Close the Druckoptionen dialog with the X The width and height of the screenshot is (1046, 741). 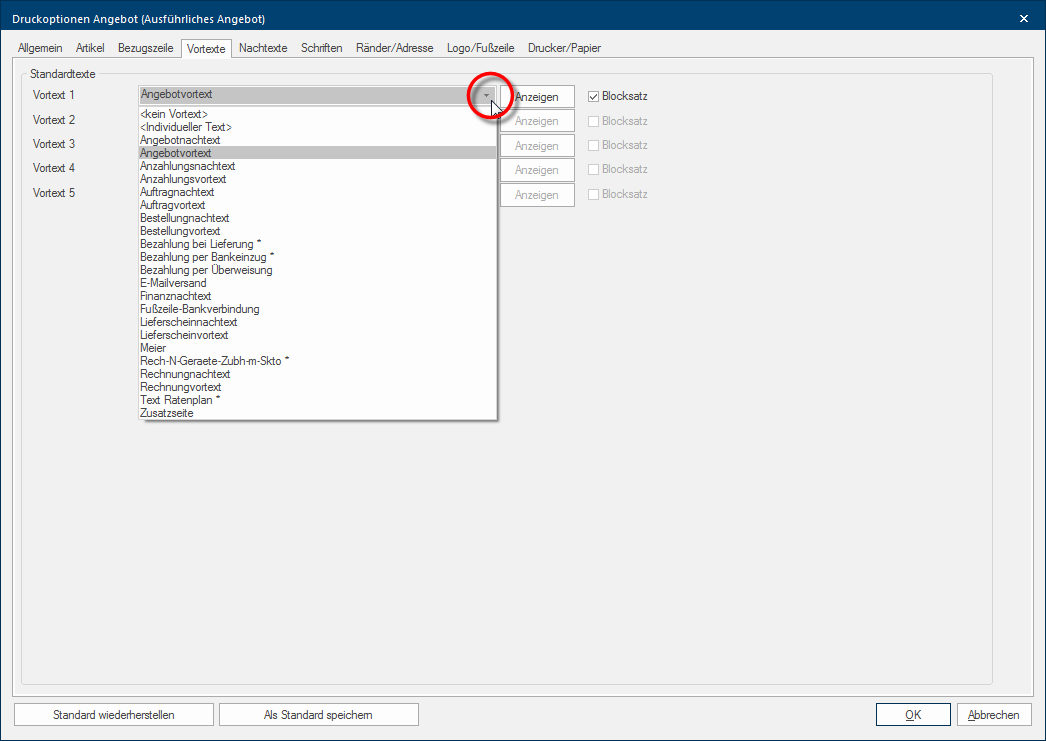(1023, 18)
